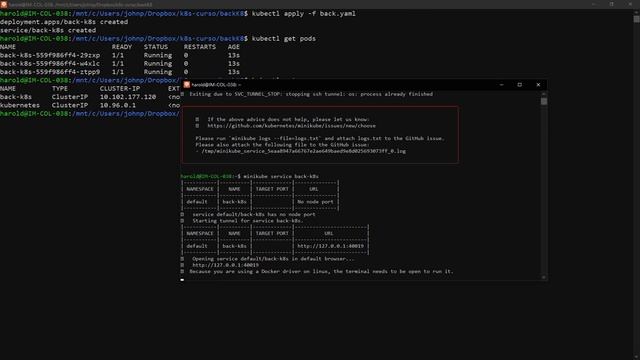This screenshot has height=360, width=640.
Task: Click pod name back-k8s-559f986ff4-ztpp9
Action: [x=50, y=72]
